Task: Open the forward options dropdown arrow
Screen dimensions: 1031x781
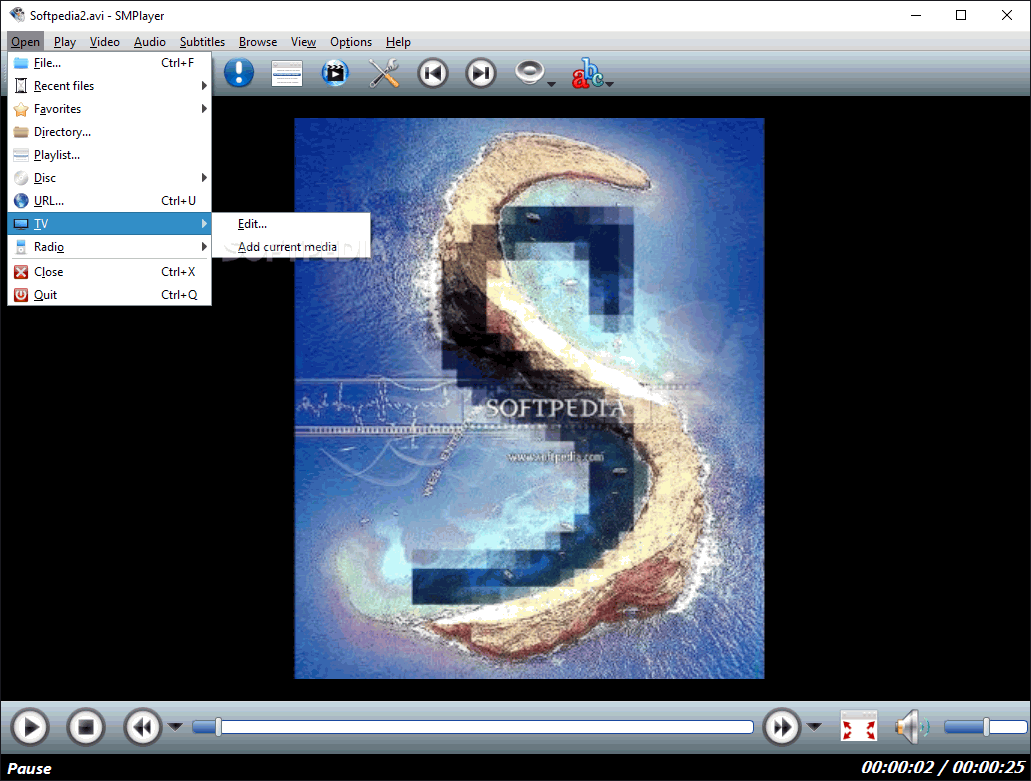Action: pos(814,727)
